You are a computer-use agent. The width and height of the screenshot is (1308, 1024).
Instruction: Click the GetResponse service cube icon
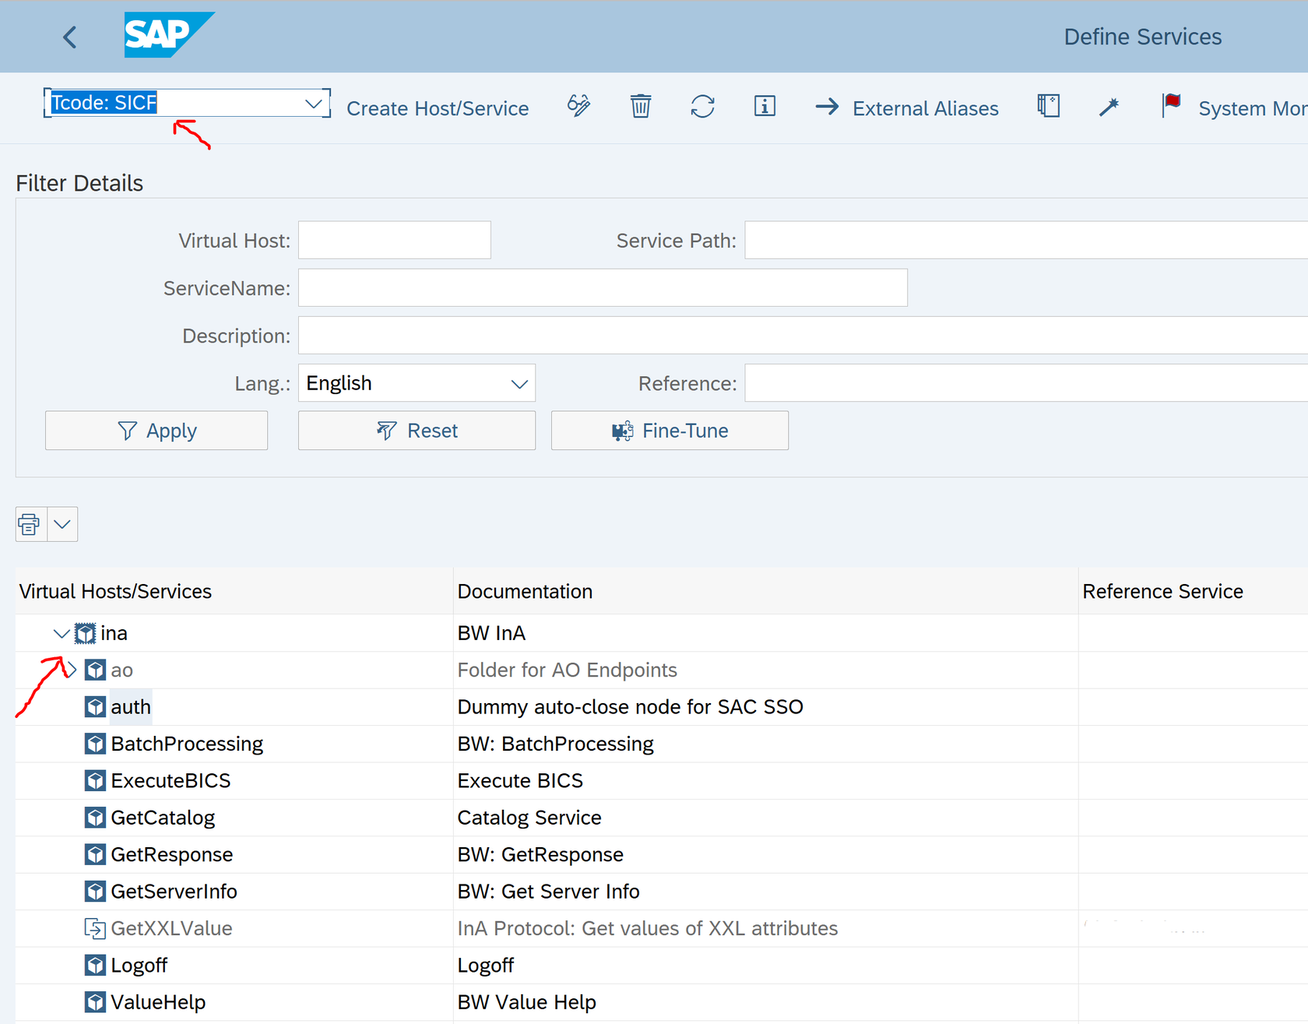click(95, 855)
